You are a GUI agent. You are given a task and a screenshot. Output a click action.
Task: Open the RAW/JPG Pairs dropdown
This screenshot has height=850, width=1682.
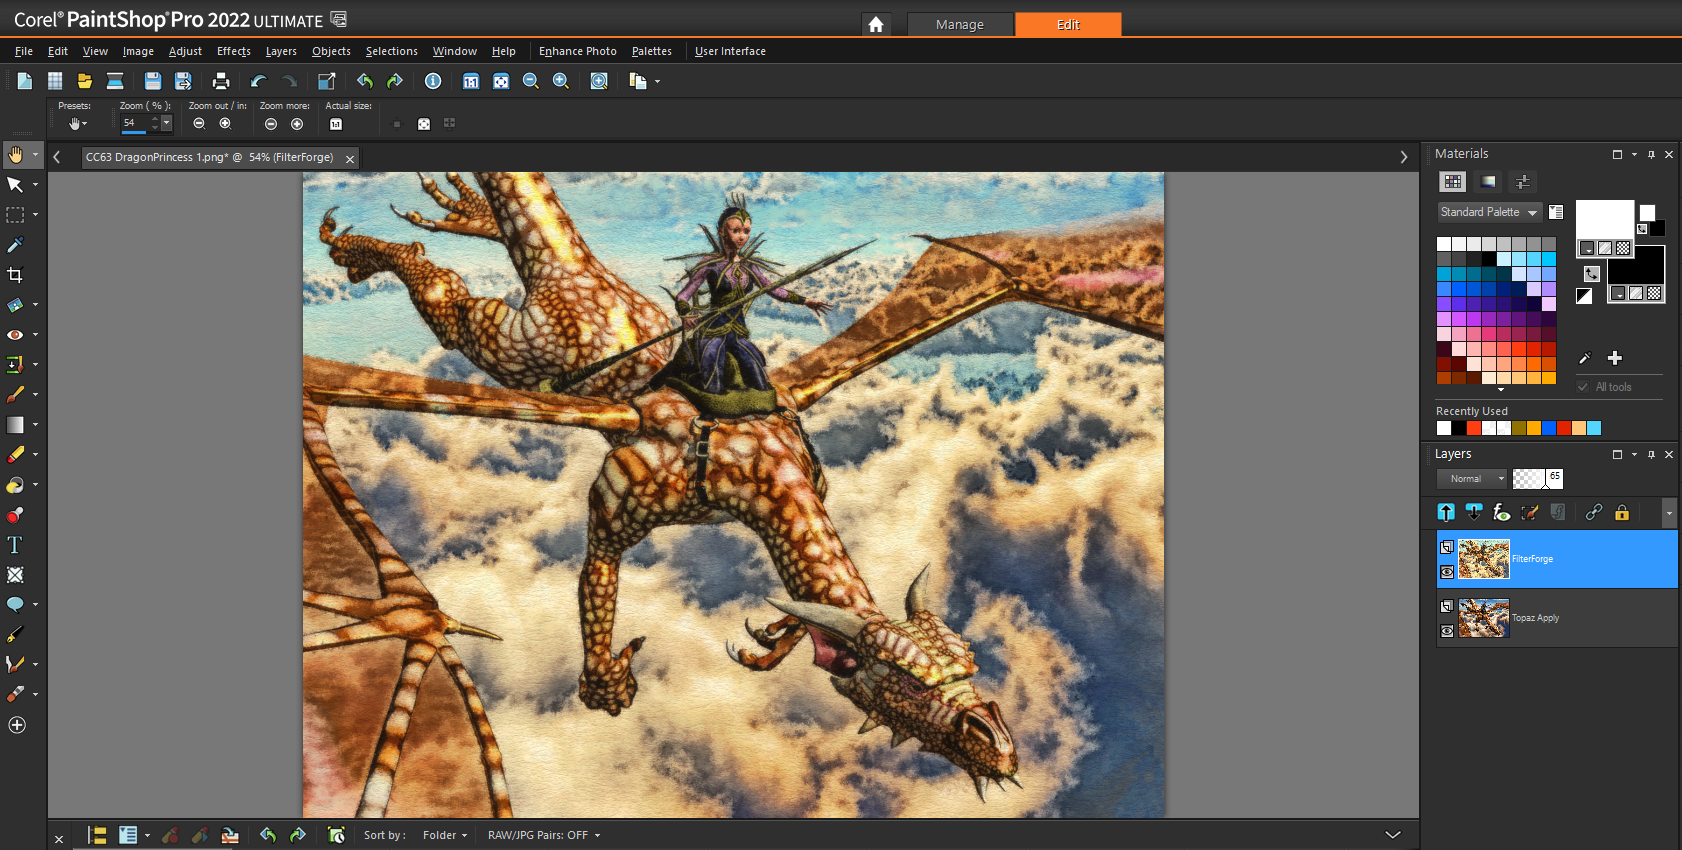544,835
